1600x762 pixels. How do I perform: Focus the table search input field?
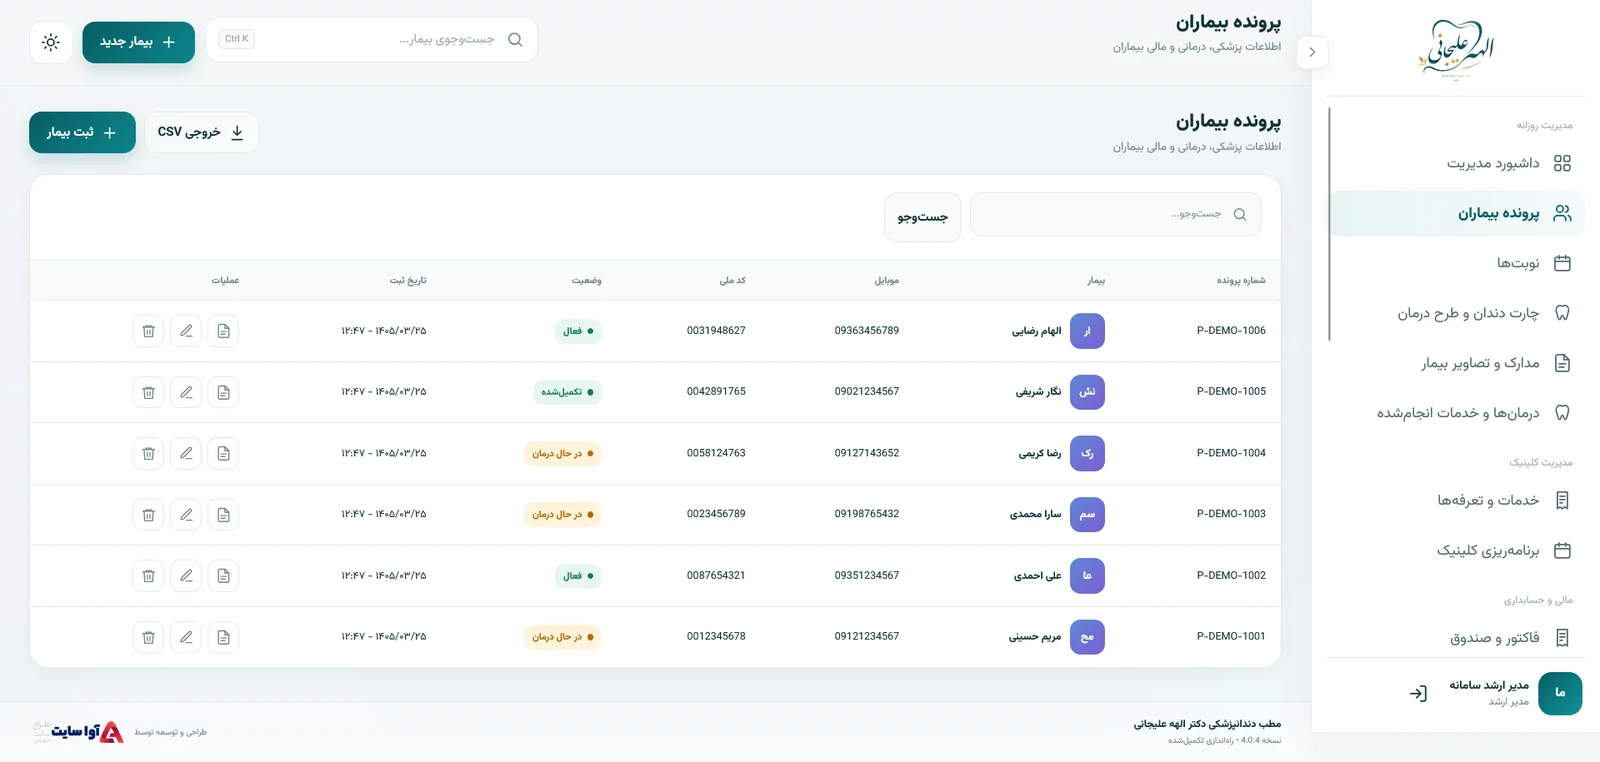tap(1115, 214)
